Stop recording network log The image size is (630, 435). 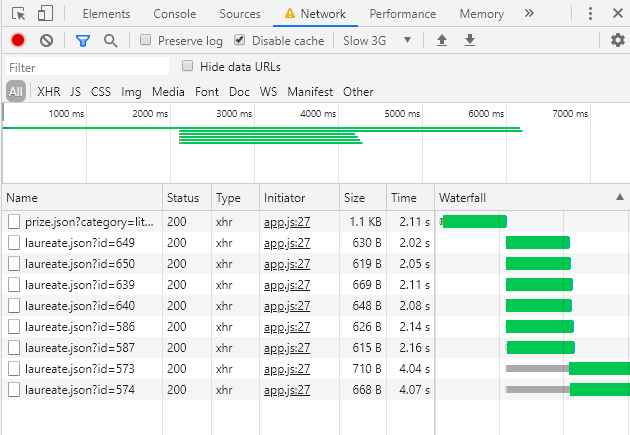point(18,41)
